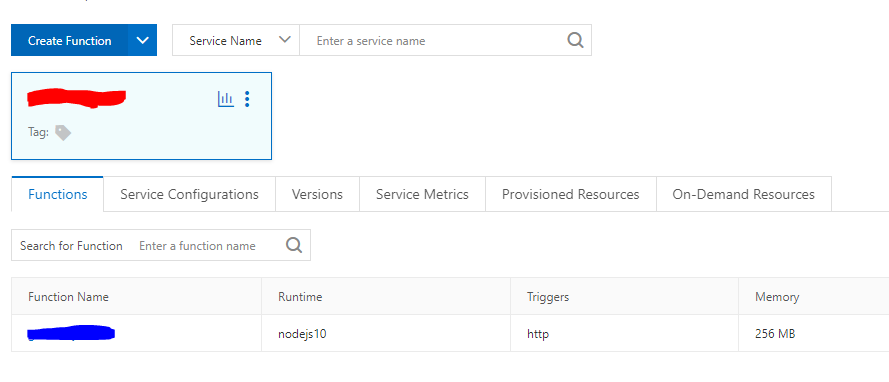Switch to the Service Configurations tab

(189, 194)
